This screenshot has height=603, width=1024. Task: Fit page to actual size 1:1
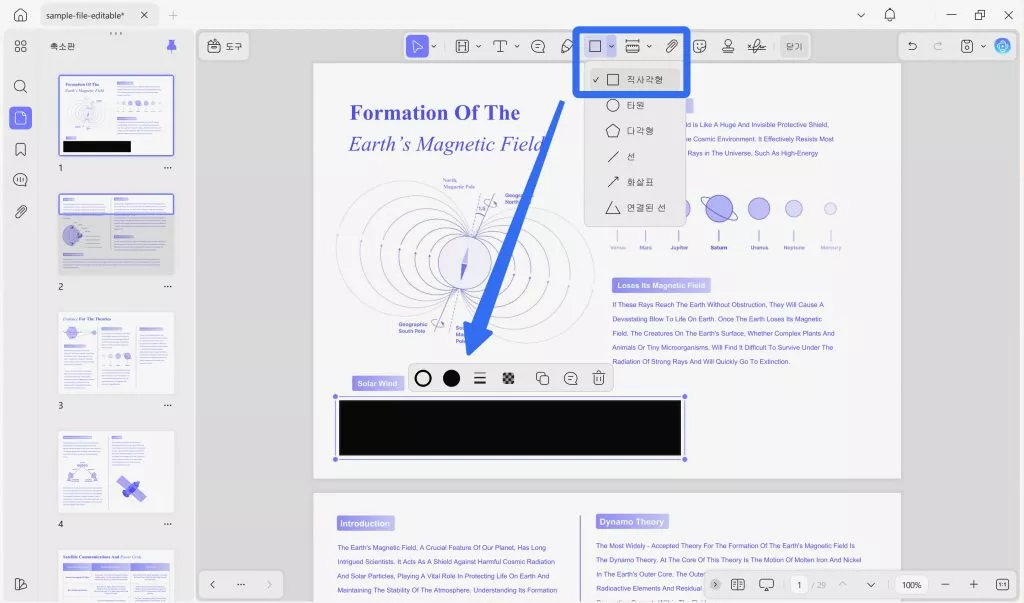[x=1002, y=585]
